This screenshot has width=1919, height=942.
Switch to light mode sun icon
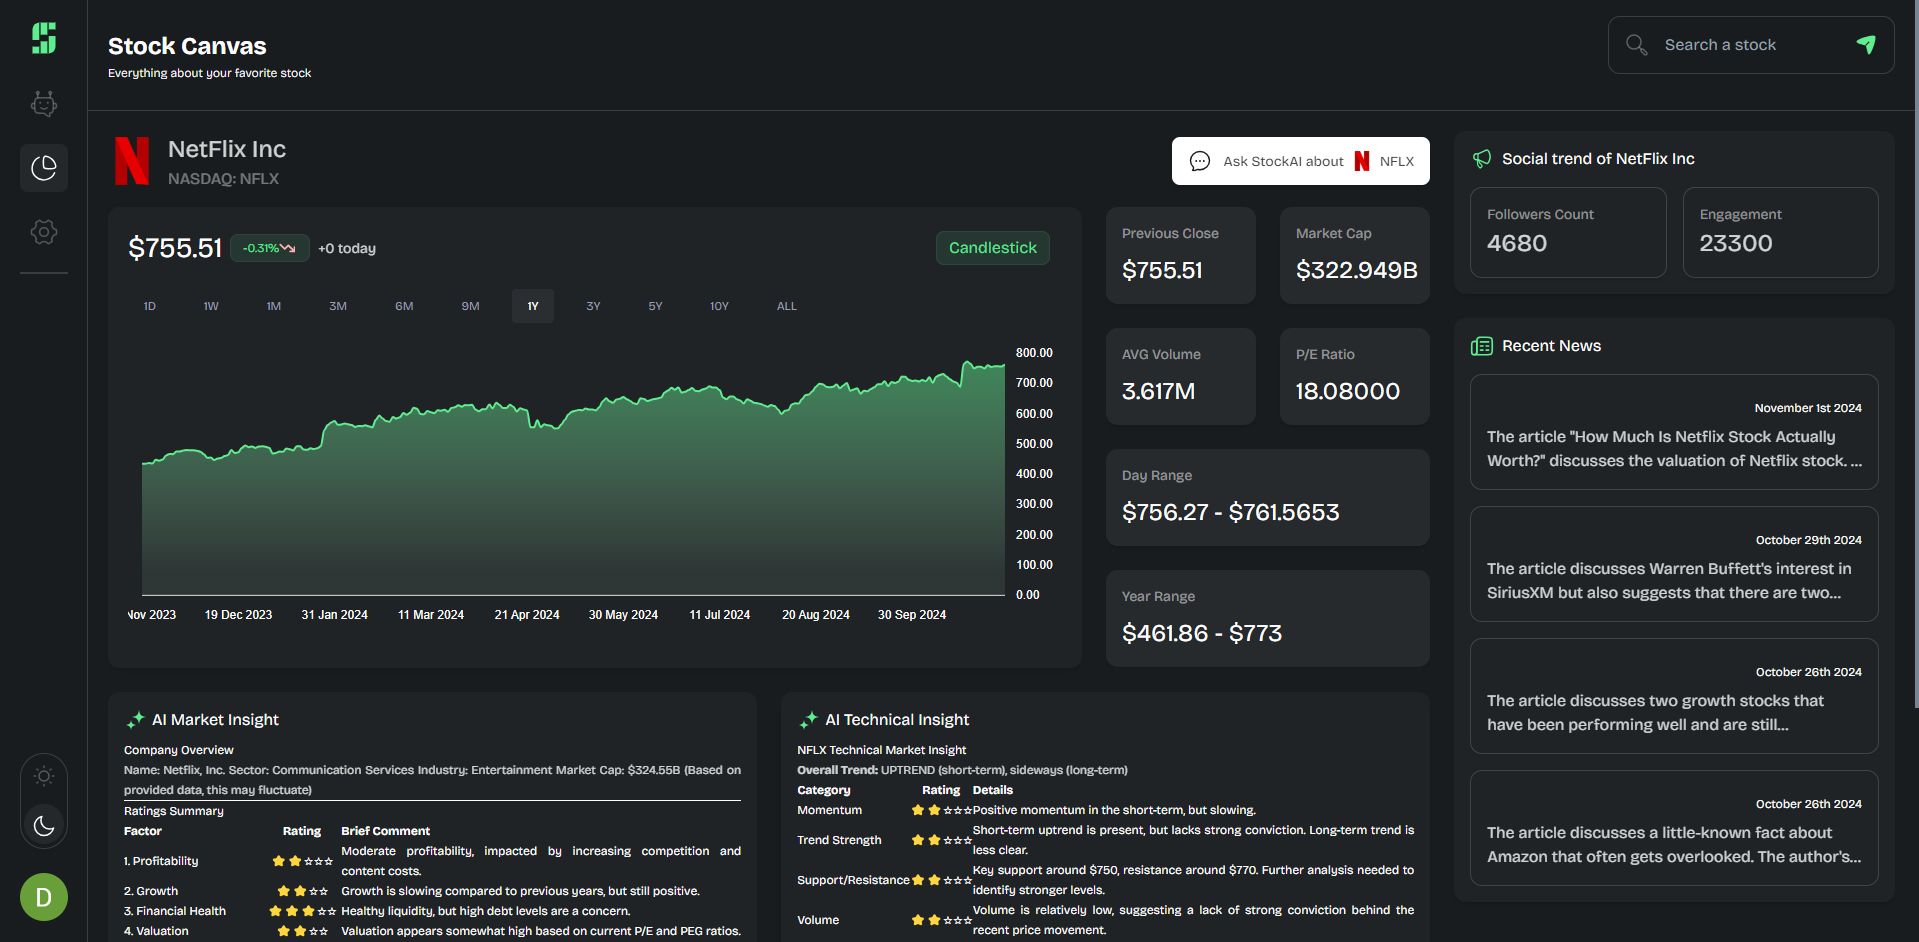44,776
